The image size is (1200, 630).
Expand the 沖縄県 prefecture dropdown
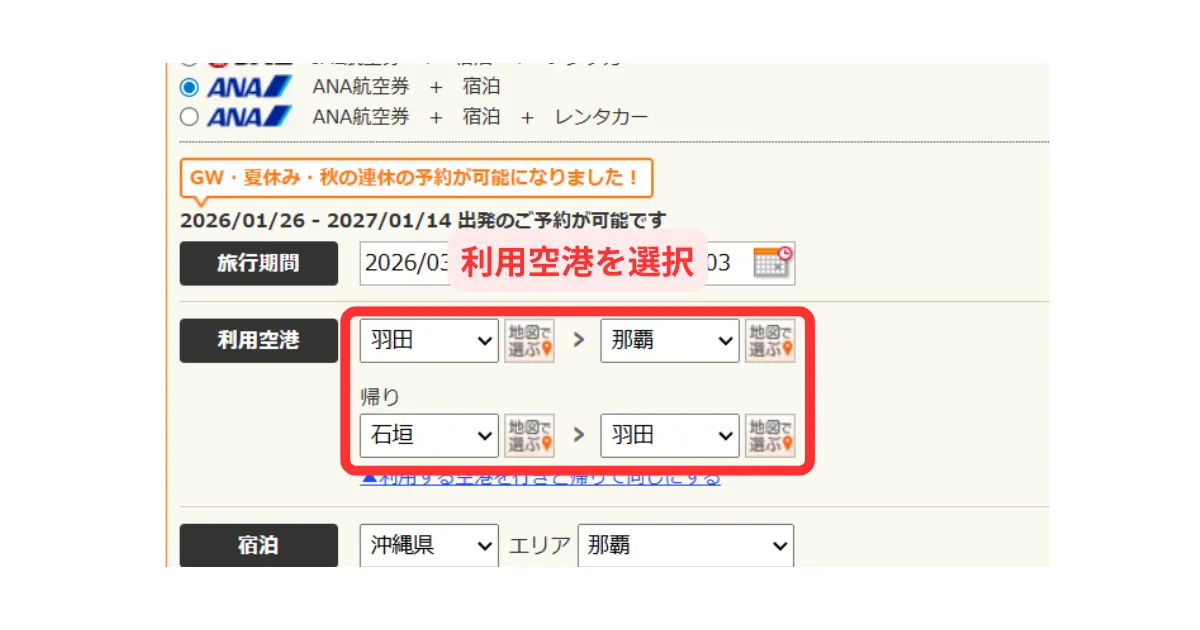point(429,546)
